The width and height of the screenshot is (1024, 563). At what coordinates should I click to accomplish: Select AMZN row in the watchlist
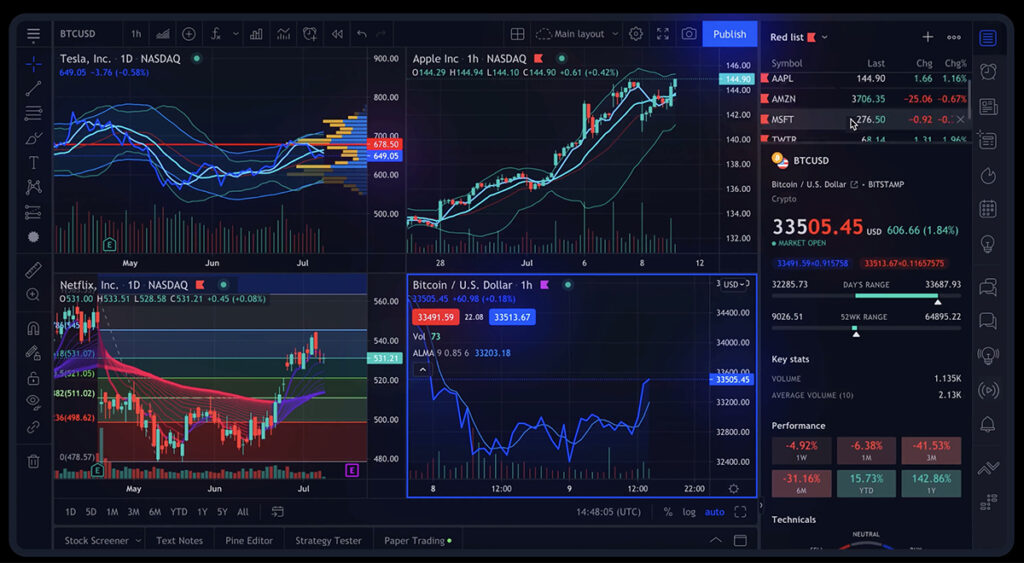865,99
